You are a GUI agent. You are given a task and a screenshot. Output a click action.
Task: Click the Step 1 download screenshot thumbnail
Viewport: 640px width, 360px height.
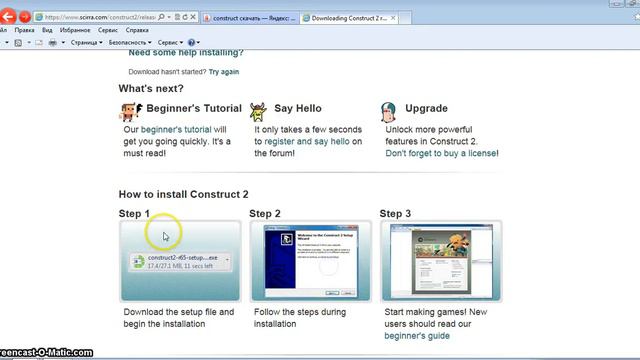click(x=180, y=261)
